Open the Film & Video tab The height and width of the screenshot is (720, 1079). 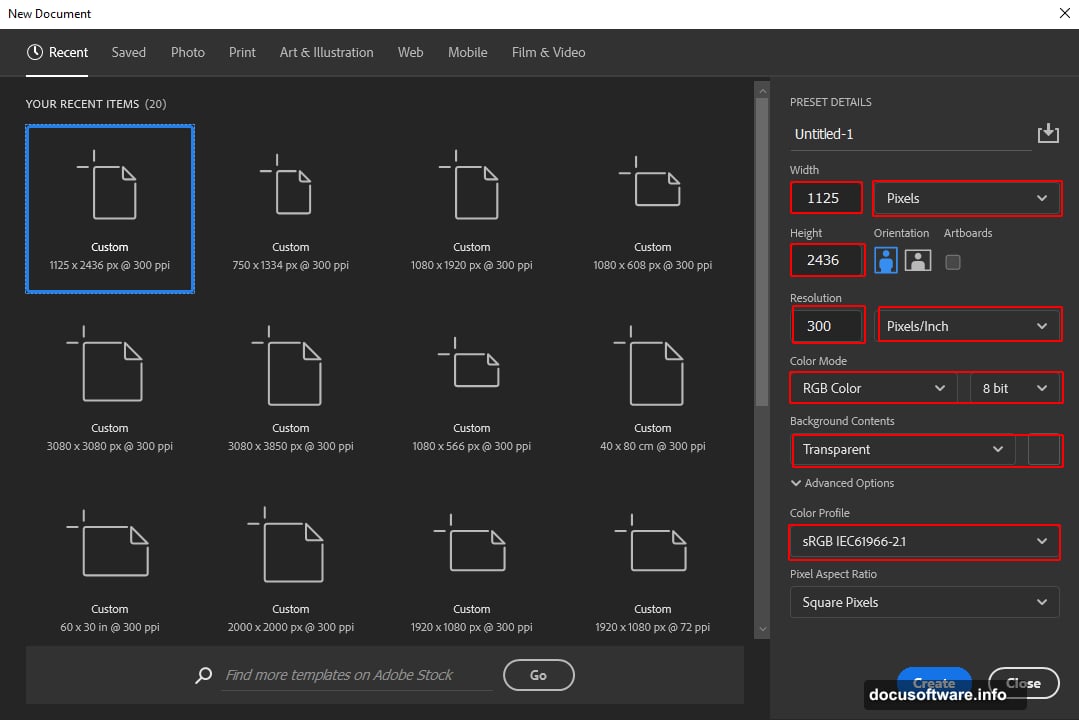(548, 52)
